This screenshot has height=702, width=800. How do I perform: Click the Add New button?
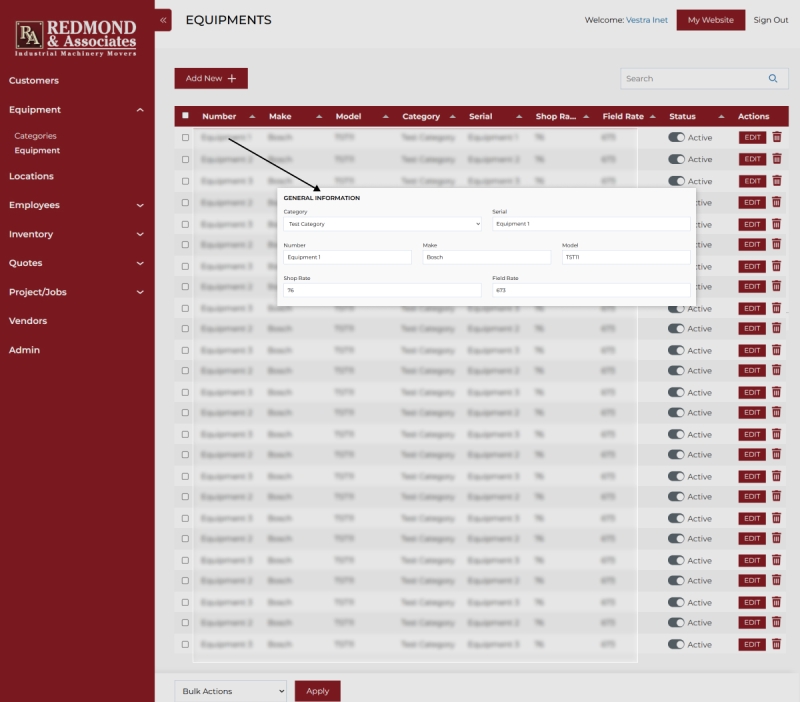(x=211, y=78)
